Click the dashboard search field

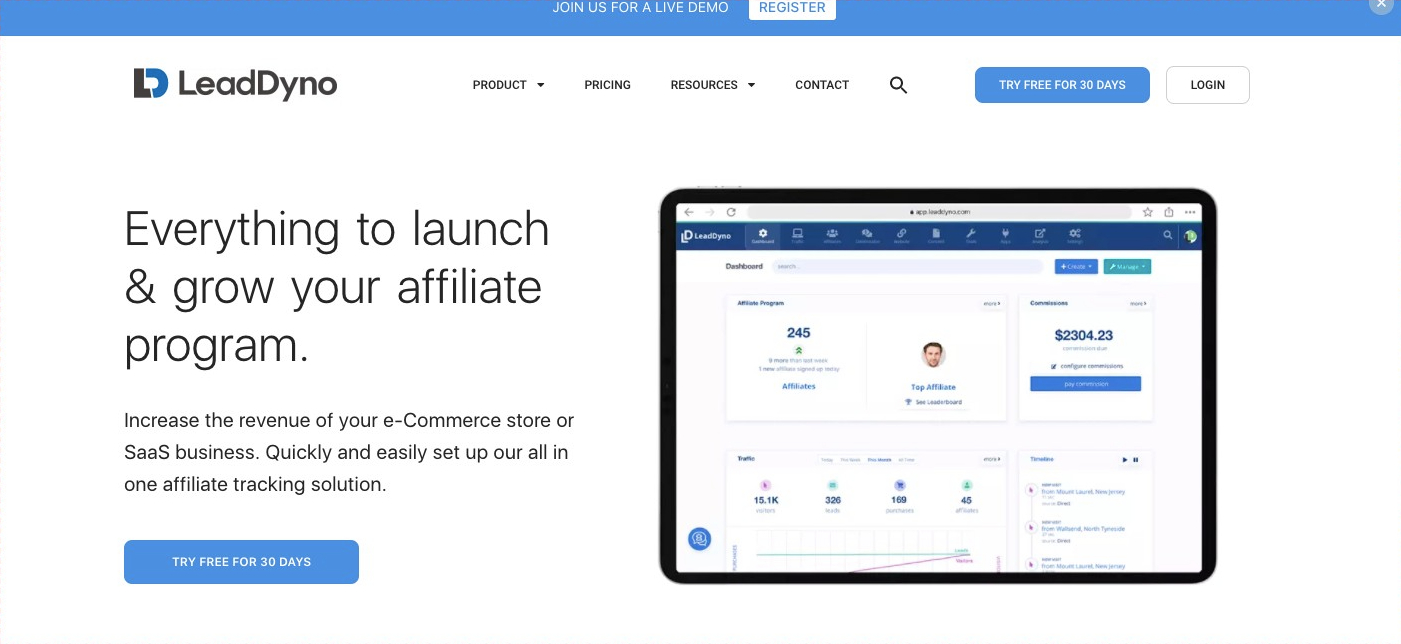click(x=907, y=267)
